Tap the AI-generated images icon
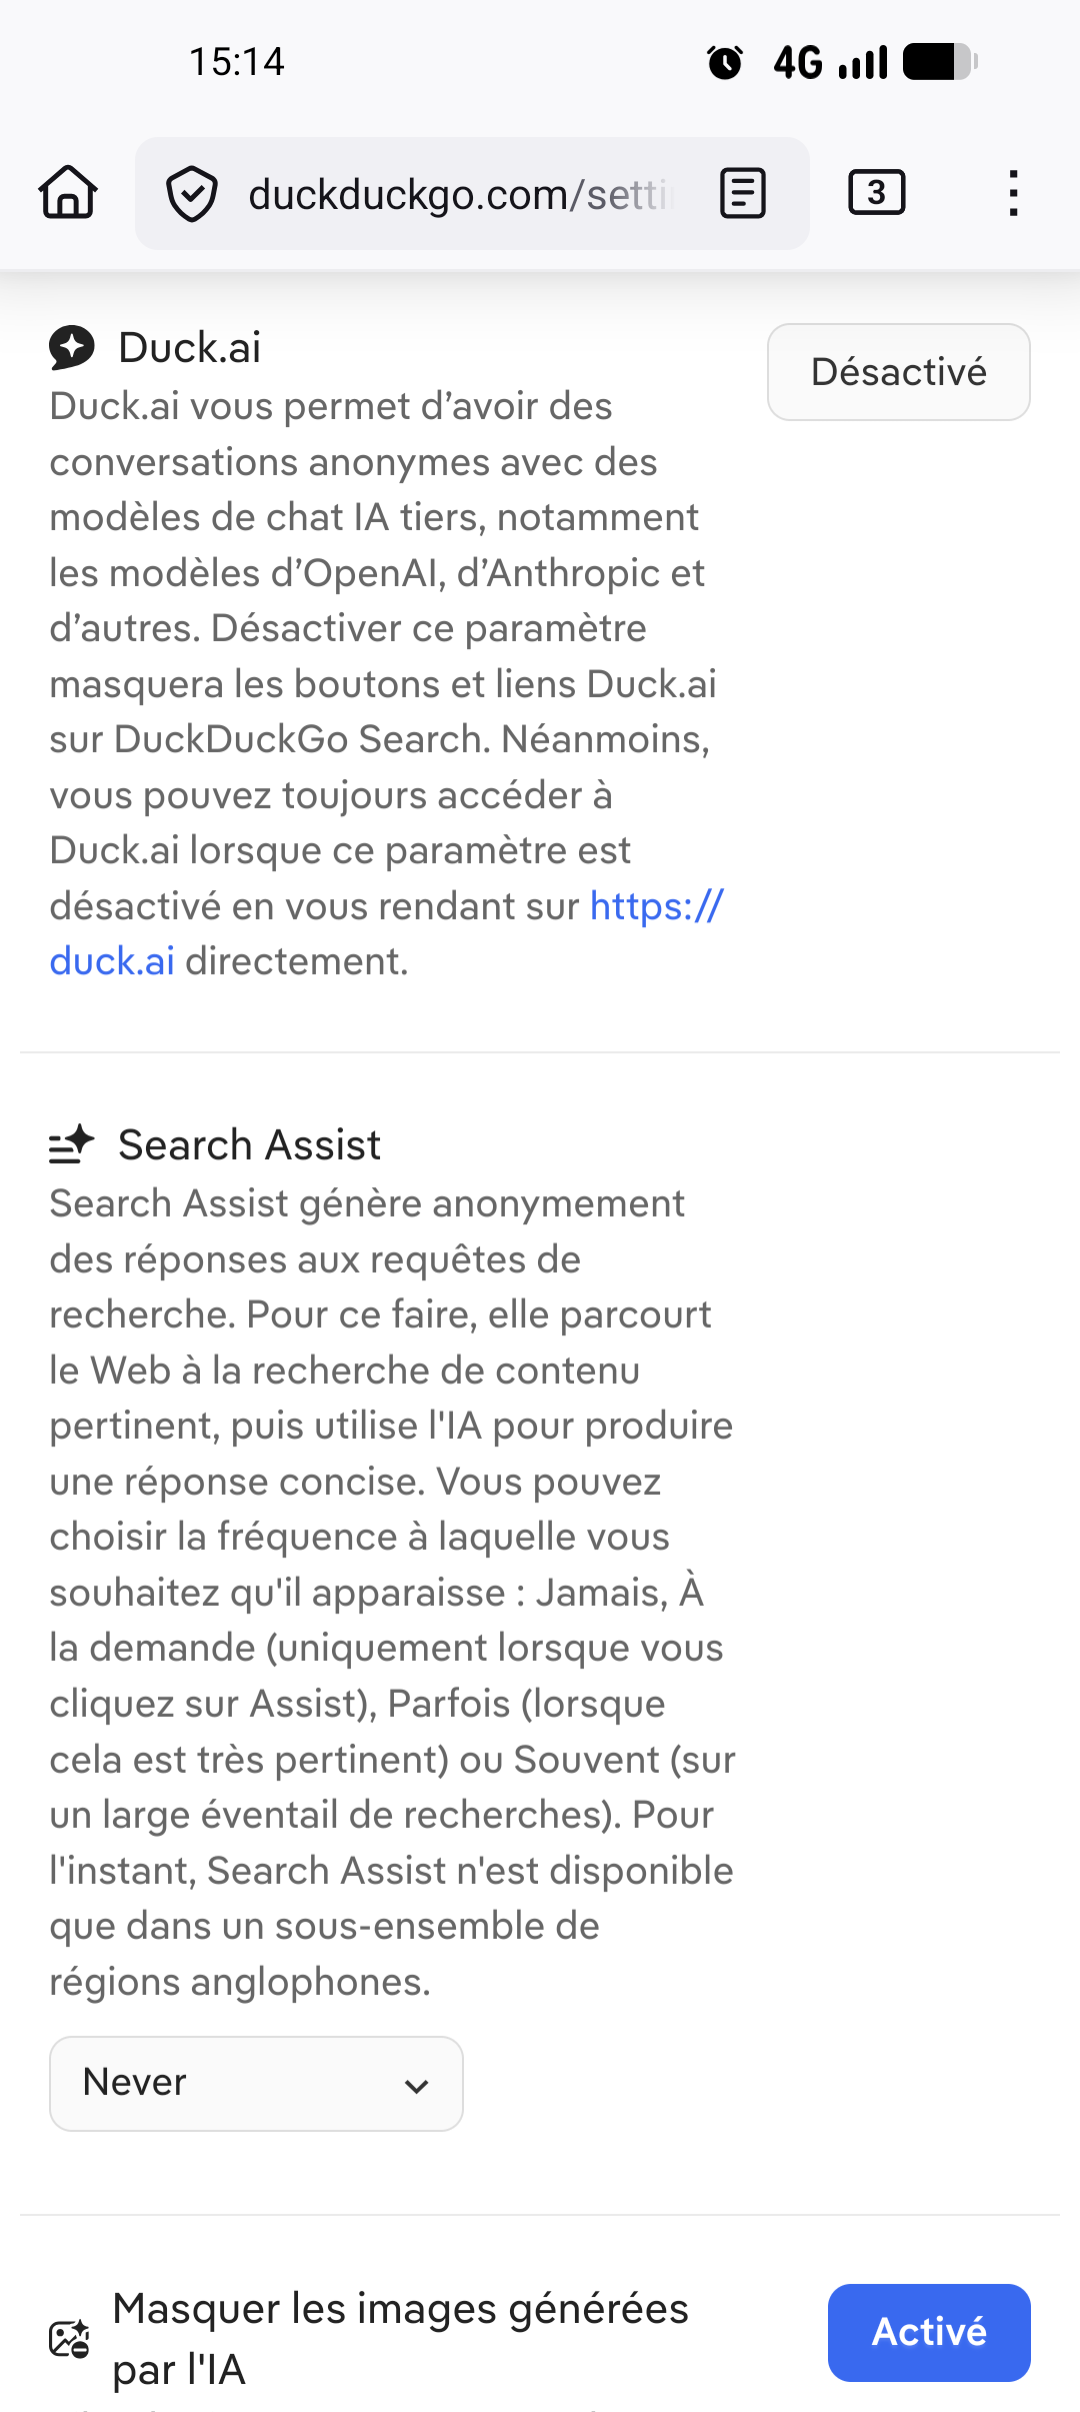The height and width of the screenshot is (2412, 1080). point(70,2338)
